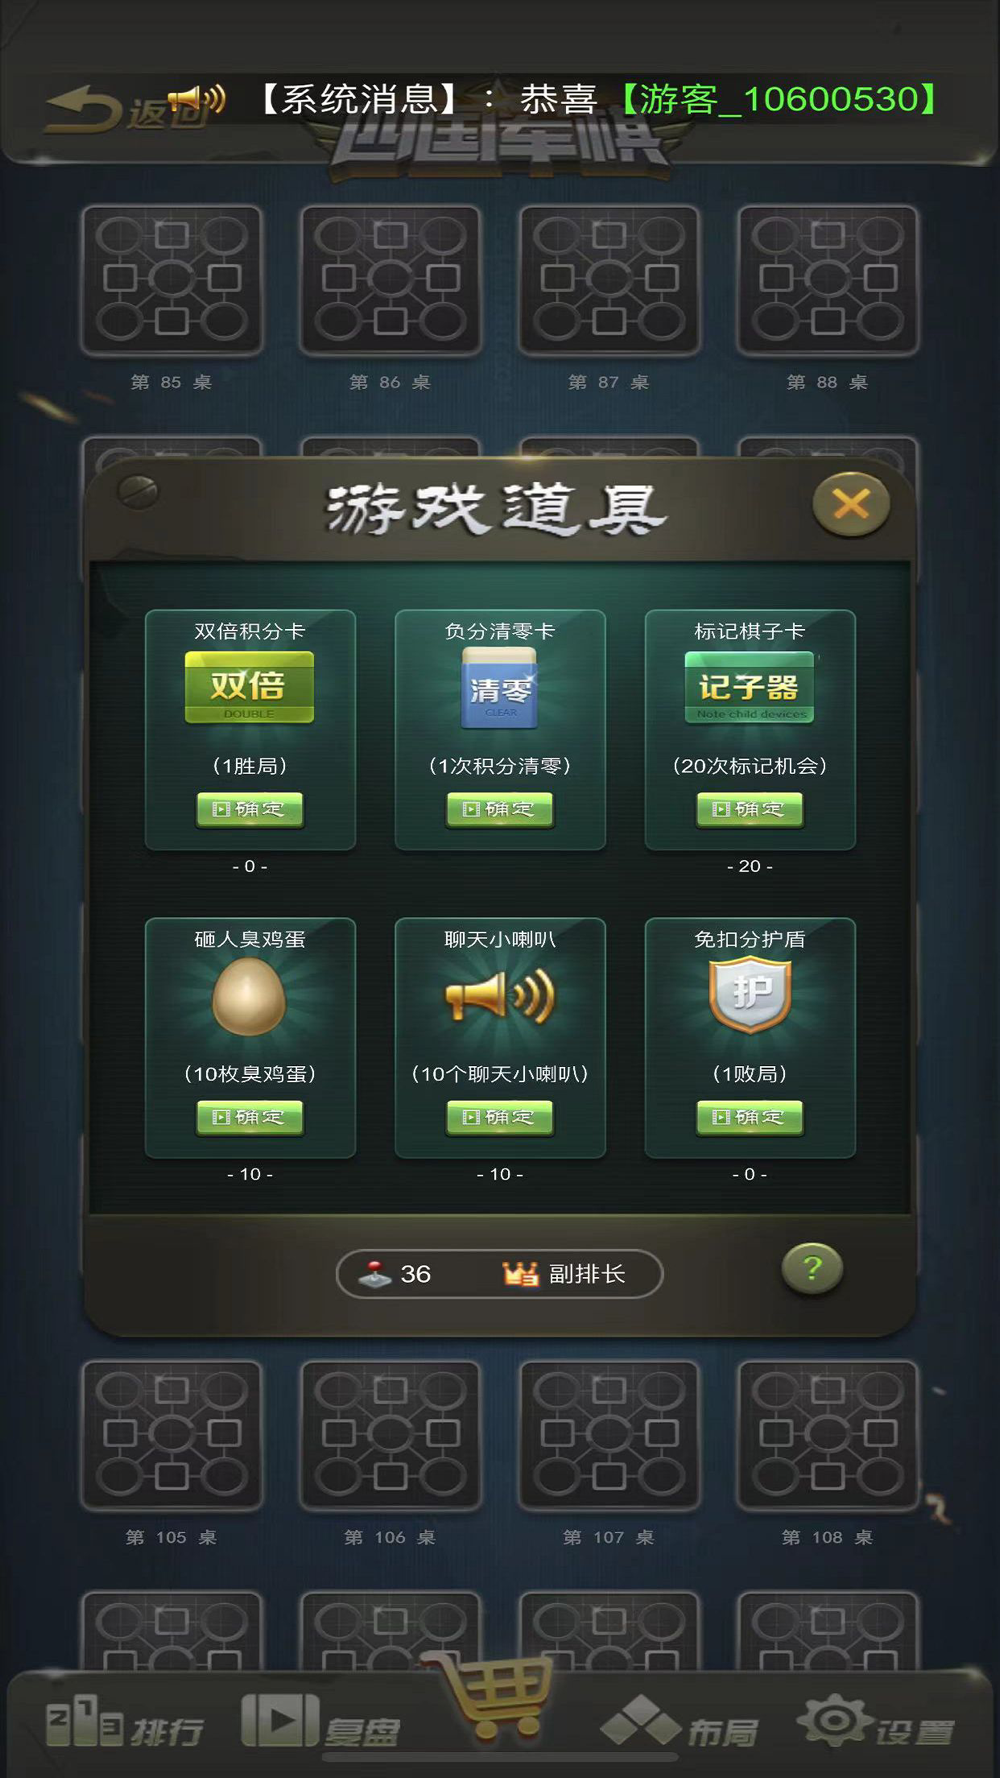
Task: Tap the 双倍 double points card icon
Action: click(x=249, y=687)
